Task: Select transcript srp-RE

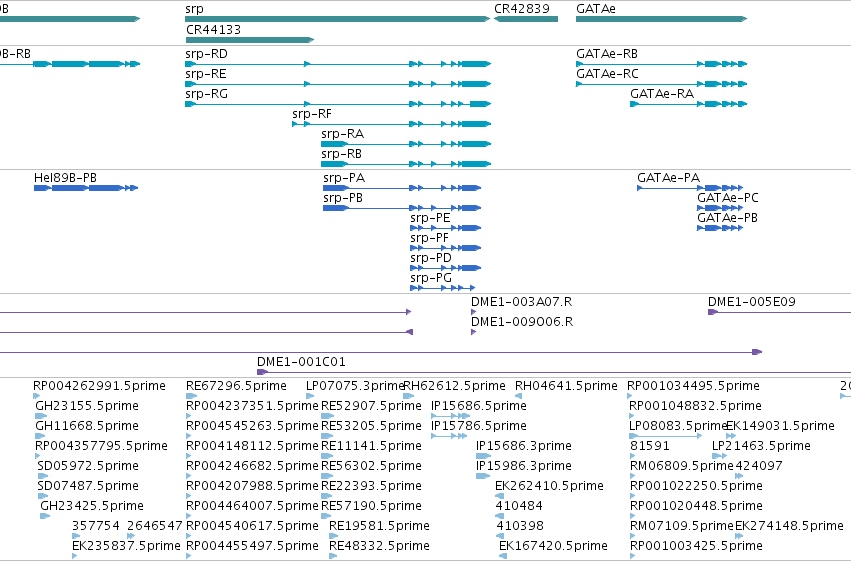Action: tap(338, 84)
